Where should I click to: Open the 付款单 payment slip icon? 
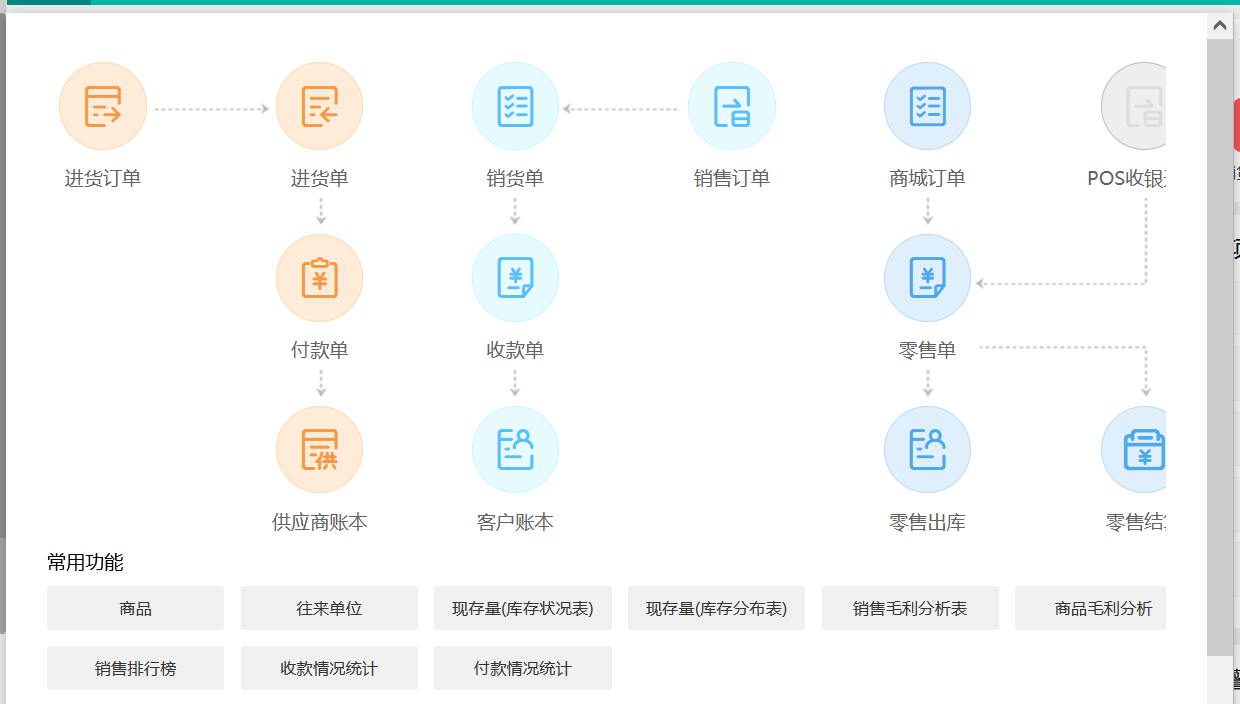319,277
